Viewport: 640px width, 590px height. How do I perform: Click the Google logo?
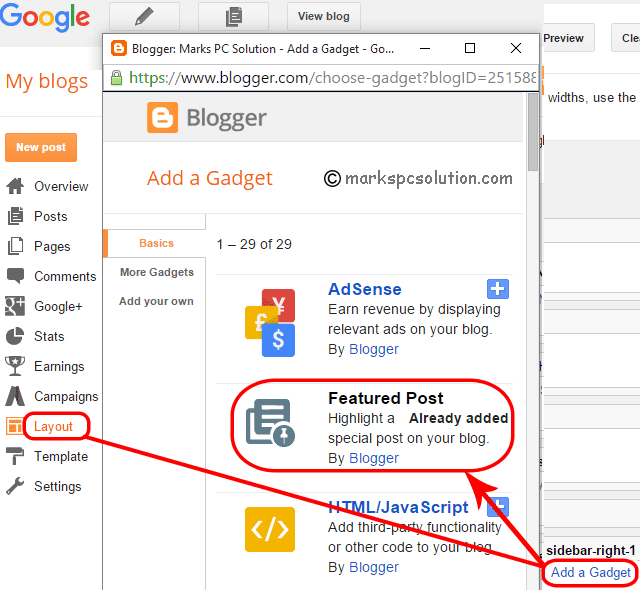(45, 17)
